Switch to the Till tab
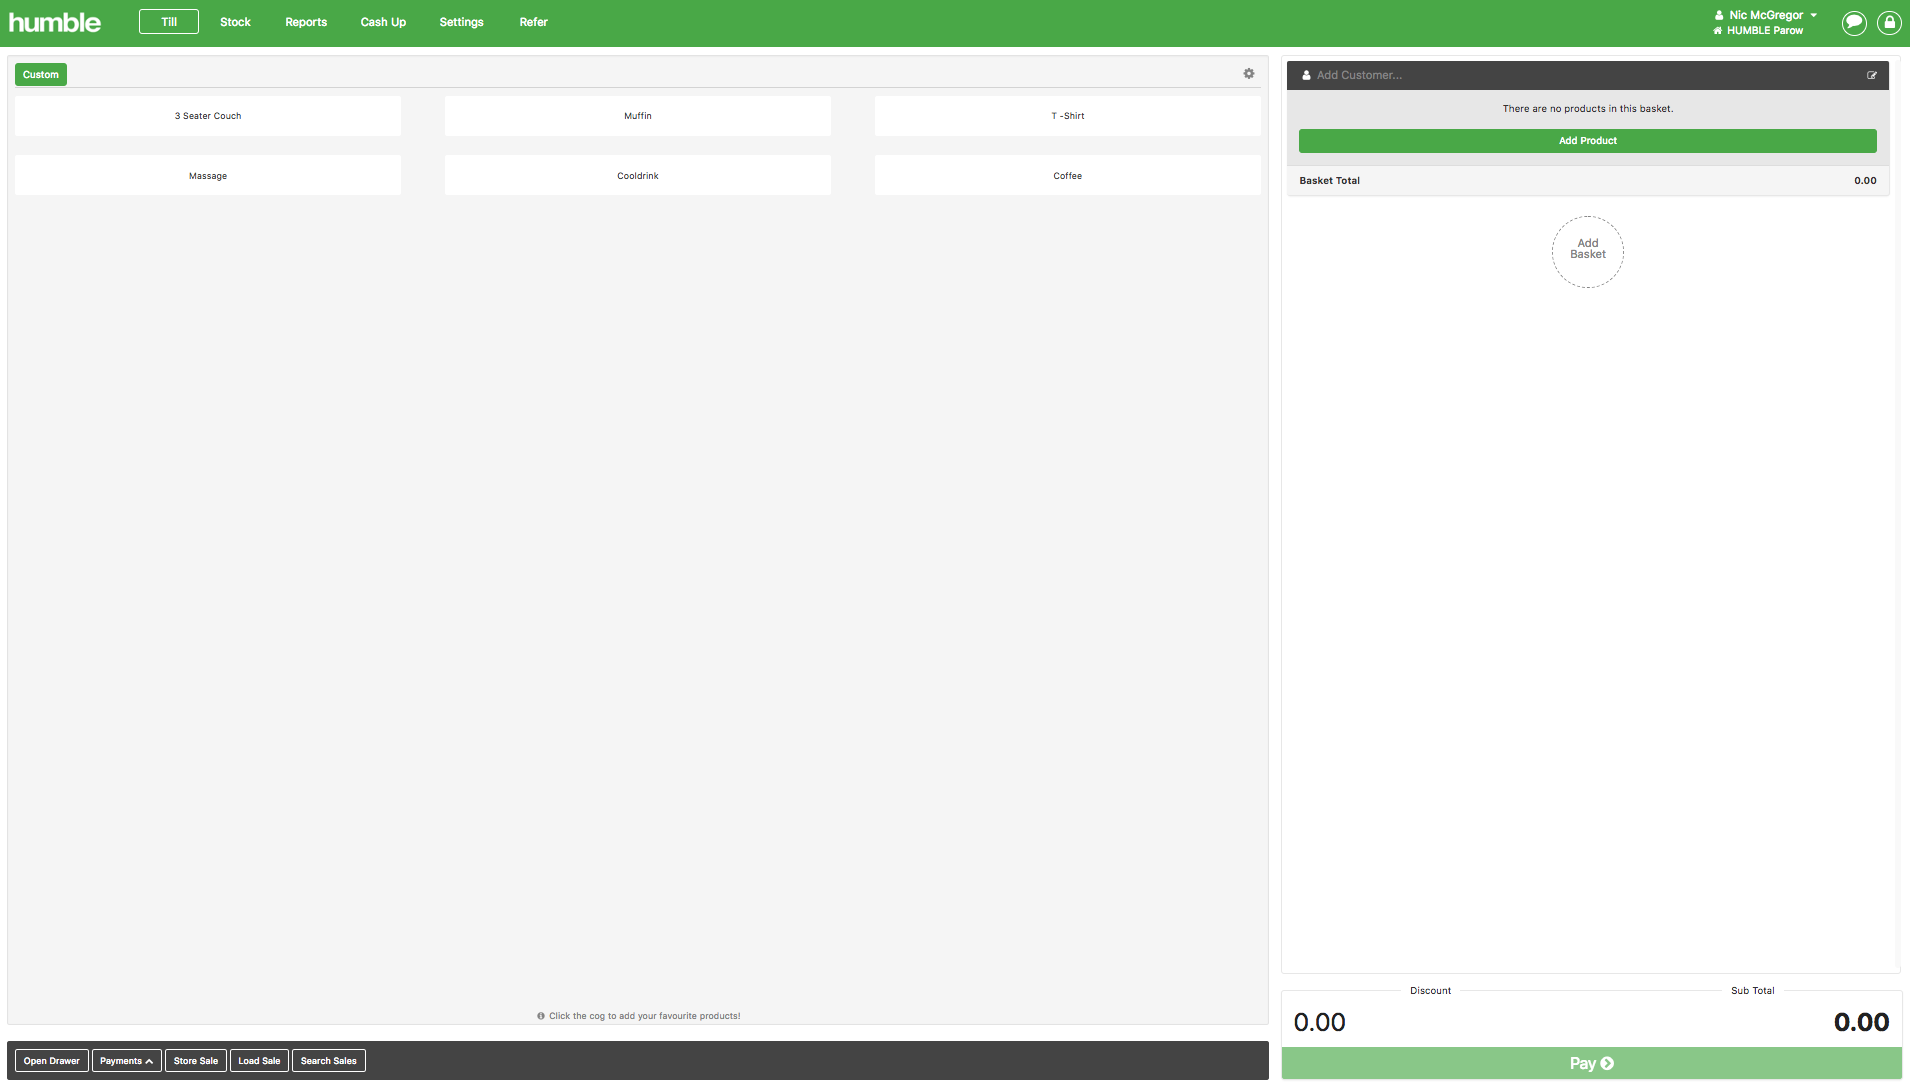Viewport: 1910px width, 1084px height. click(x=169, y=22)
